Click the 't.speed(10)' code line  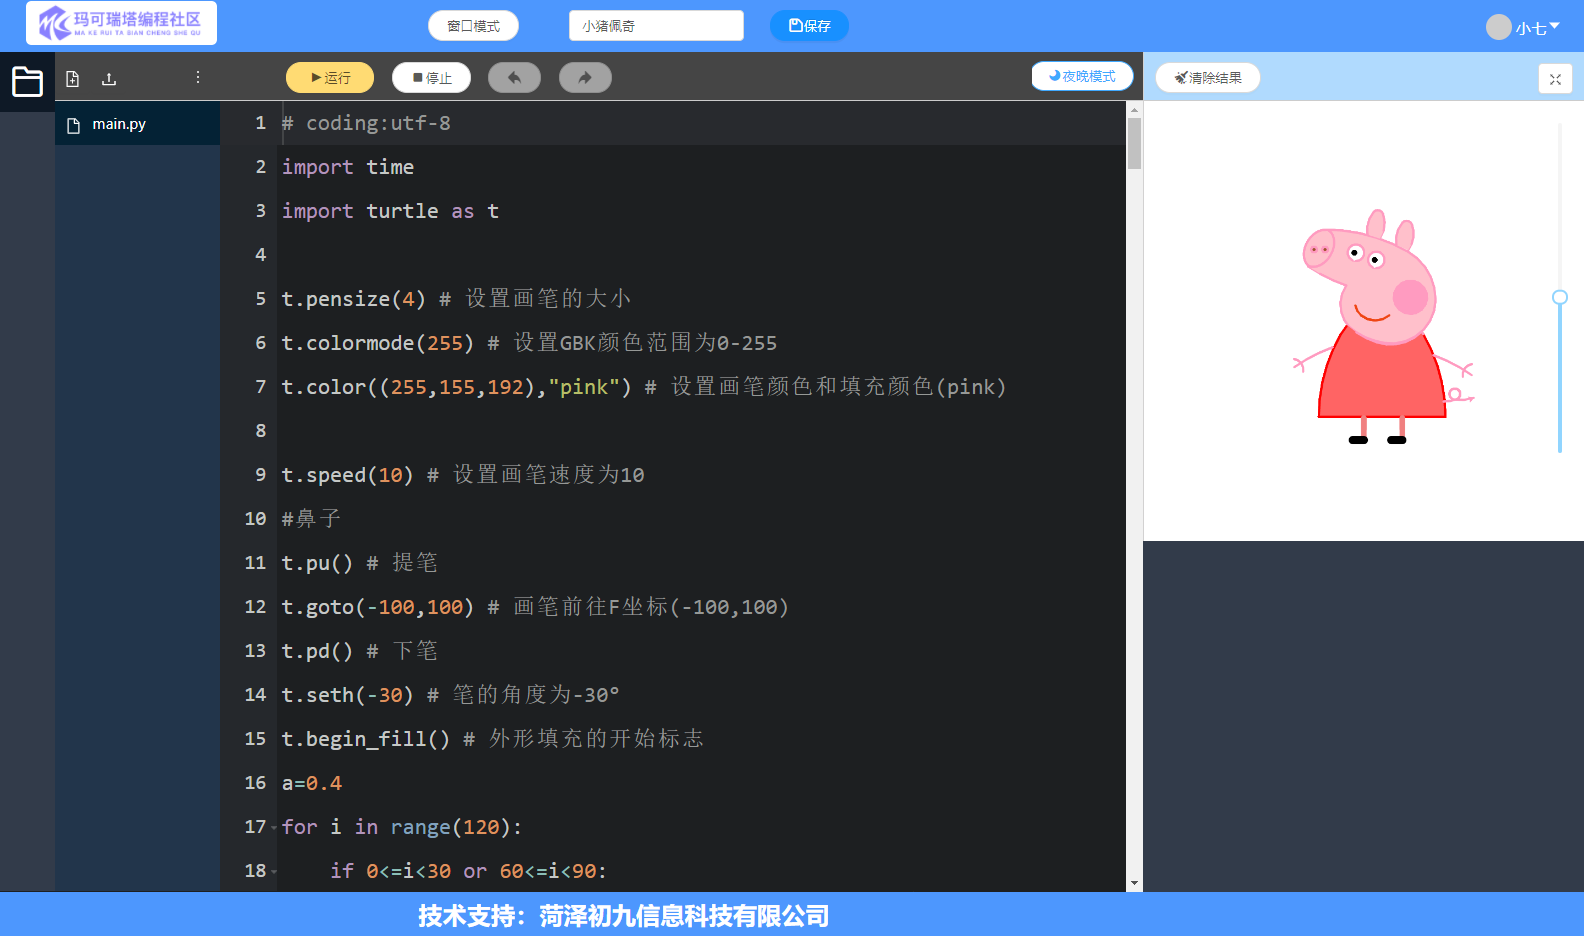point(463,475)
